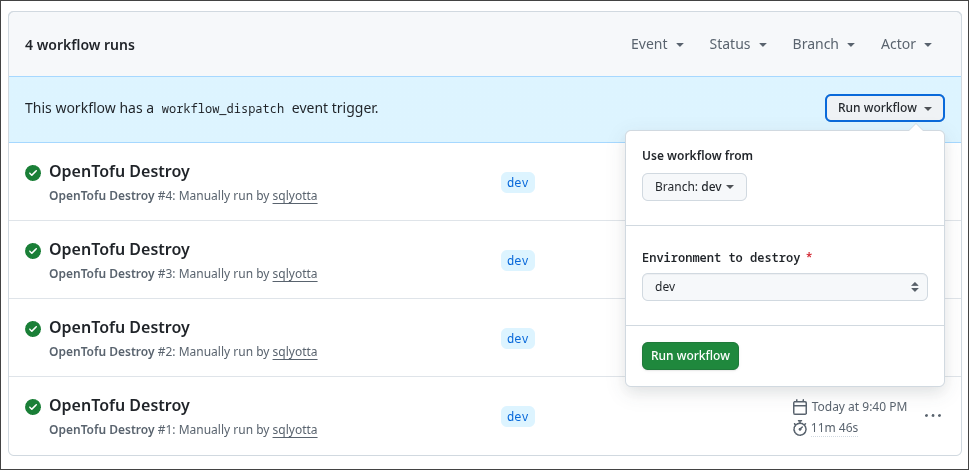This screenshot has width=969, height=470.
Task: Click success check icon for run #1
Action: [33, 407]
